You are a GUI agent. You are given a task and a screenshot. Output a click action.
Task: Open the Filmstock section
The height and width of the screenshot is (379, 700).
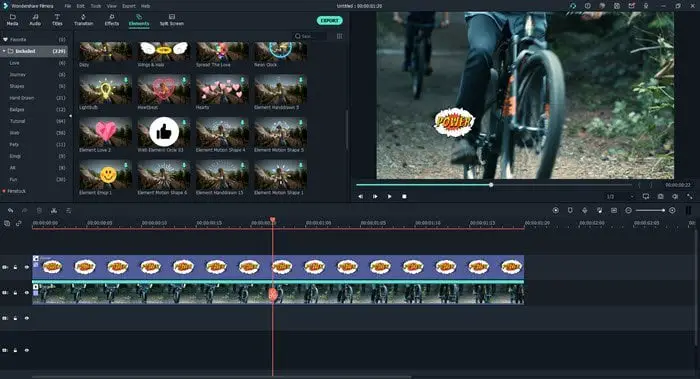(17, 191)
